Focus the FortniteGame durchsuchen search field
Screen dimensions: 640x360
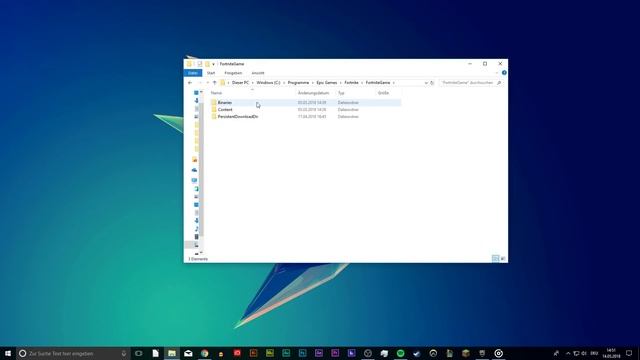click(x=467, y=83)
